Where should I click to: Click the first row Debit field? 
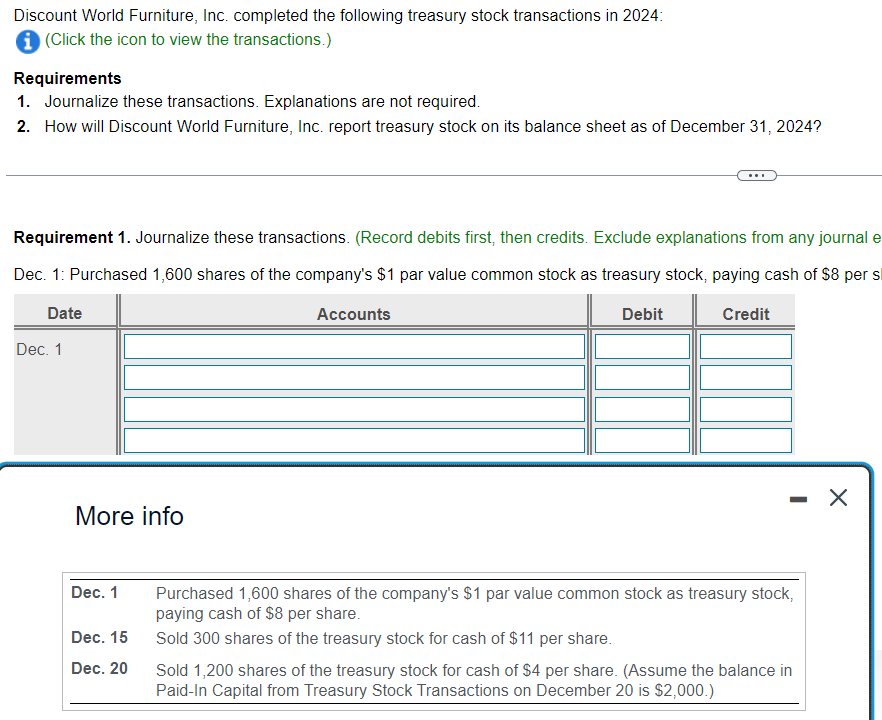642,346
